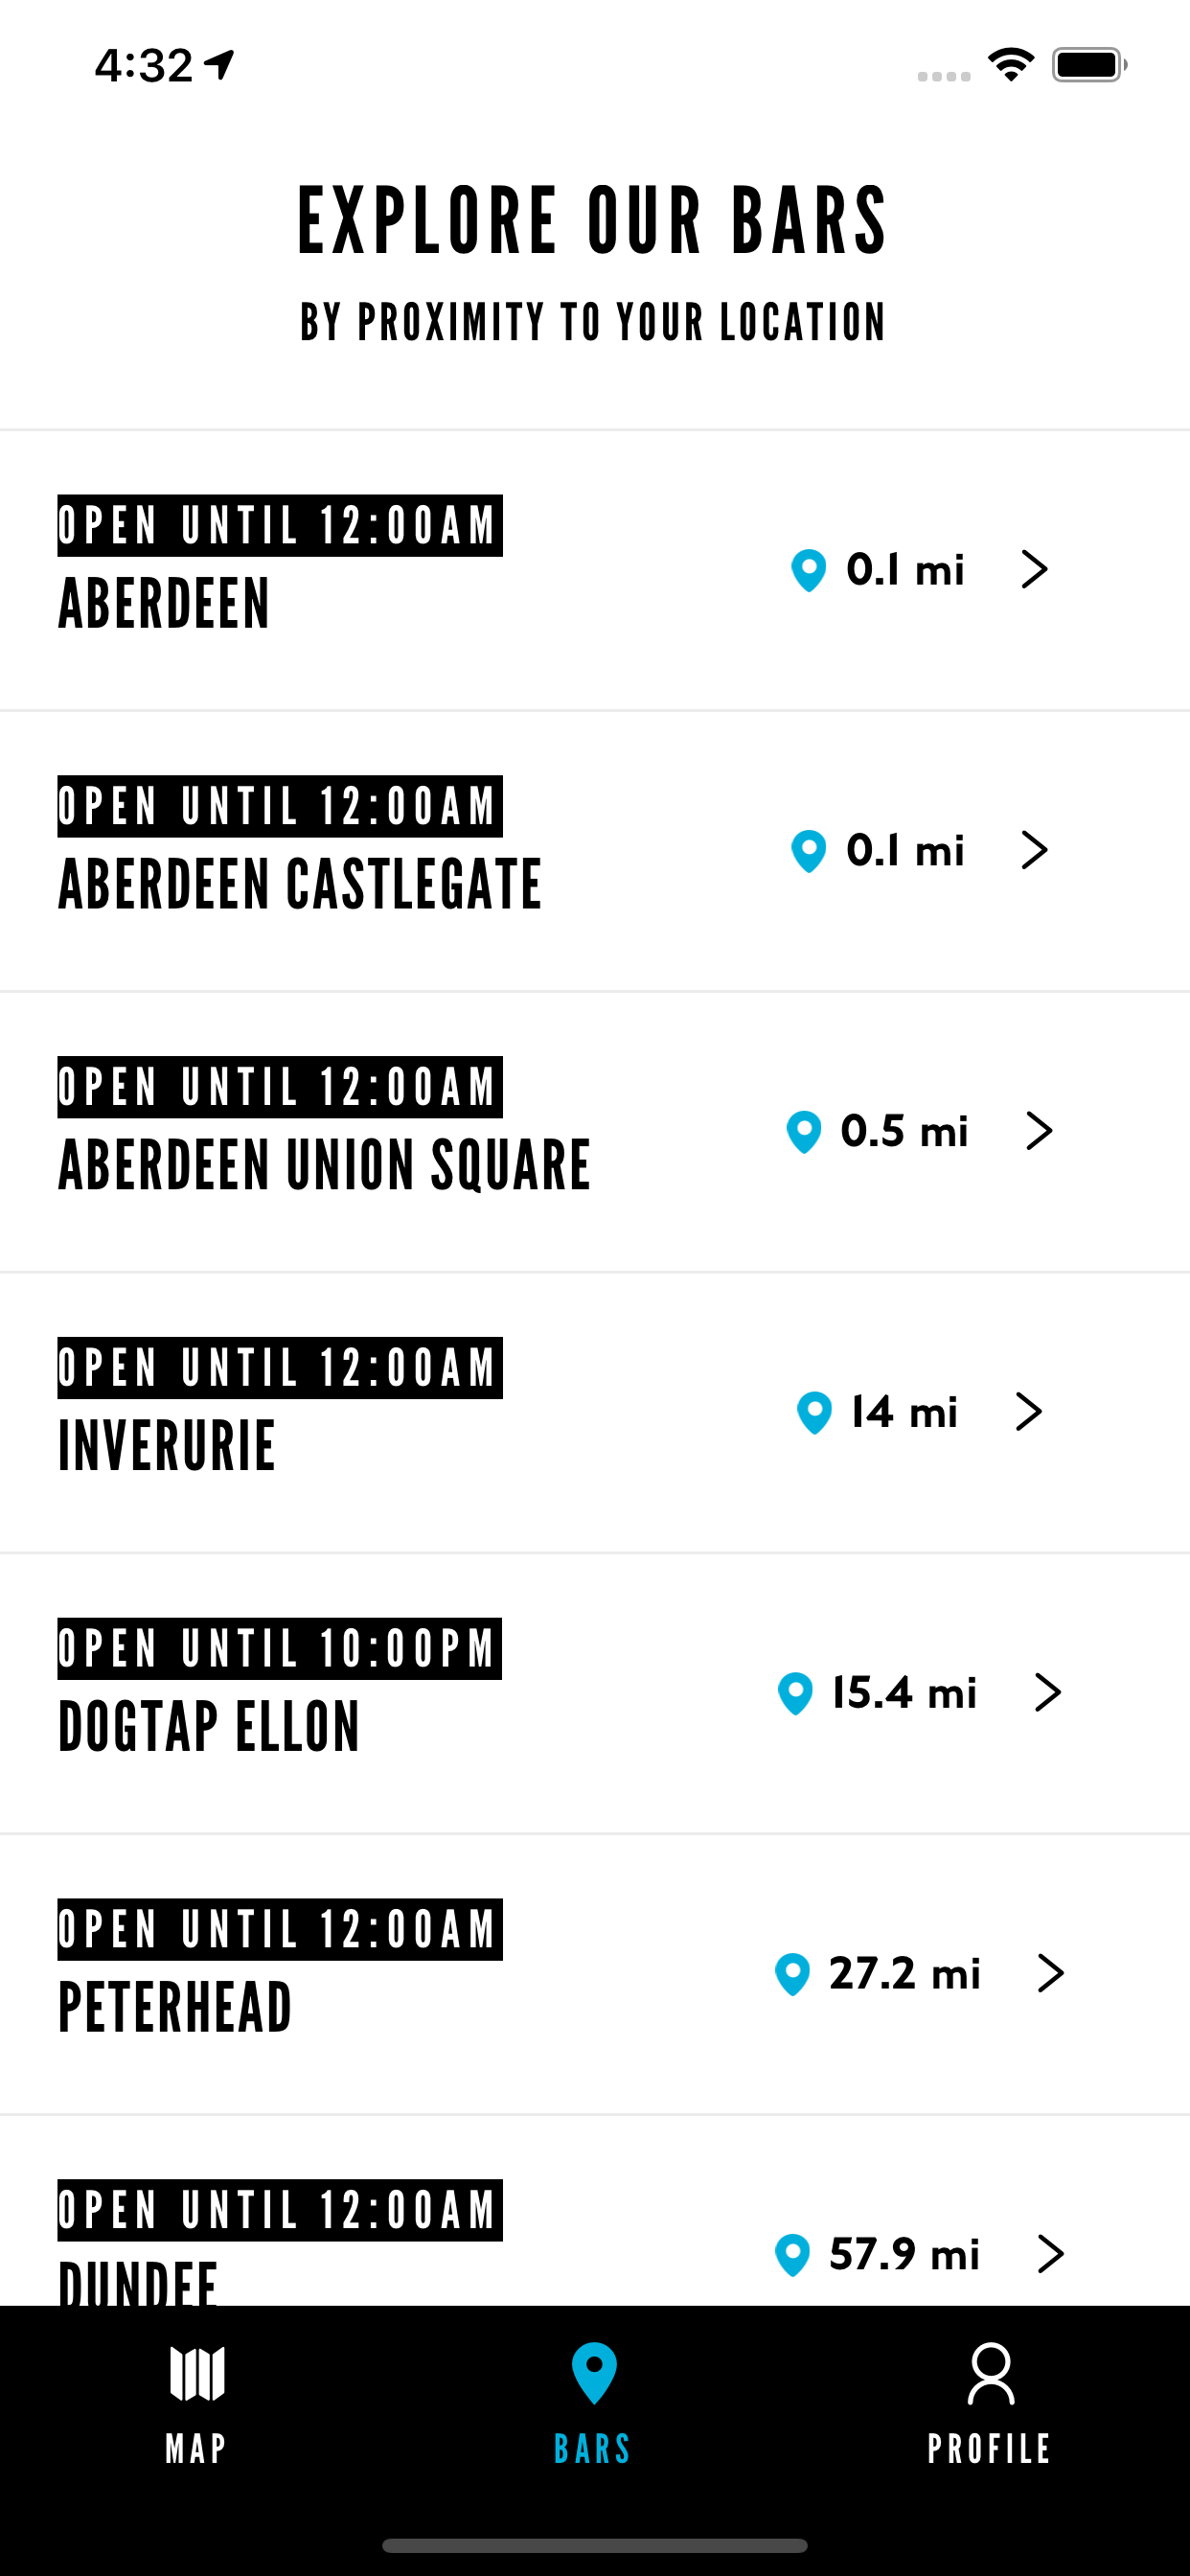This screenshot has height=2576, width=1190.
Task: Tap Wi-Fi status icon in status bar
Action: pyautogui.click(x=1010, y=65)
